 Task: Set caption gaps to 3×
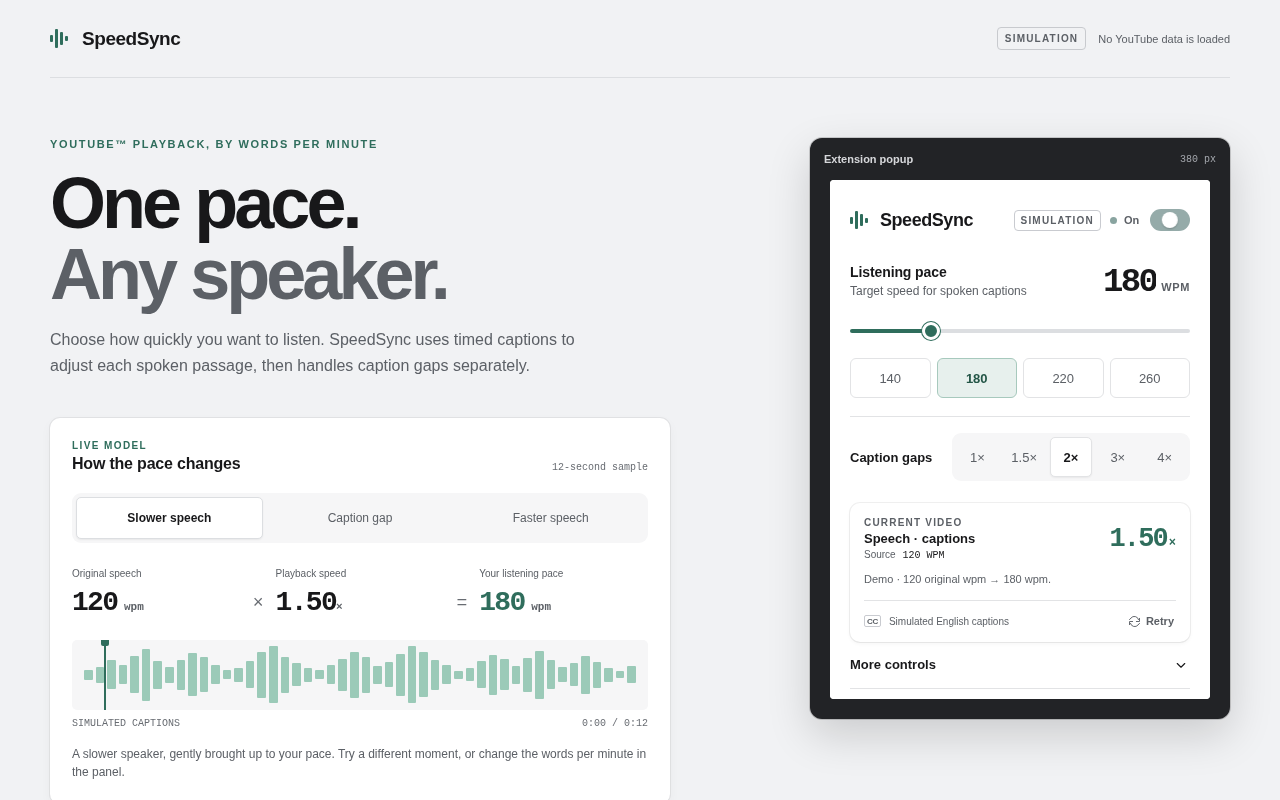point(1118,457)
